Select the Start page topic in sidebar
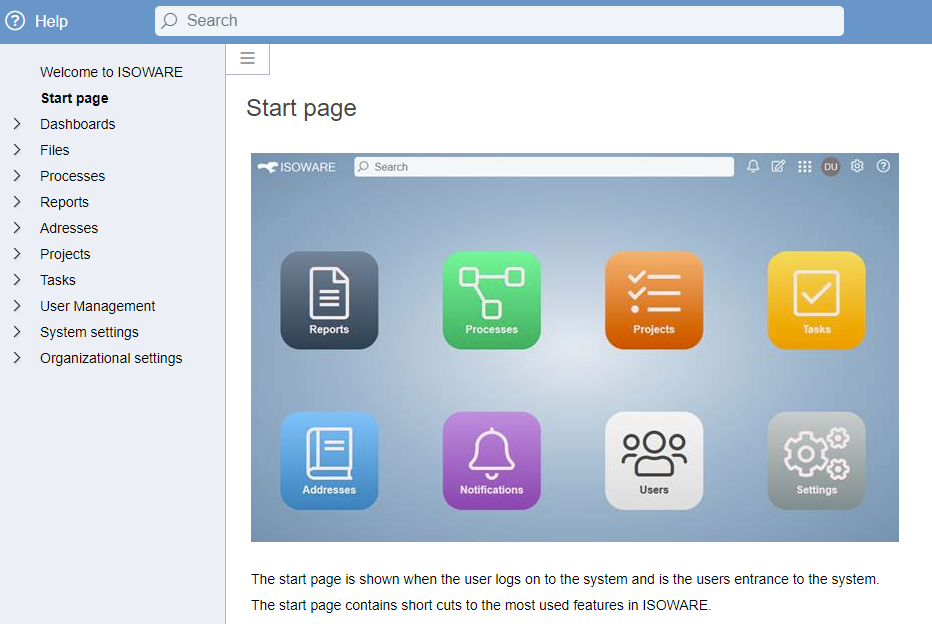 (74, 98)
